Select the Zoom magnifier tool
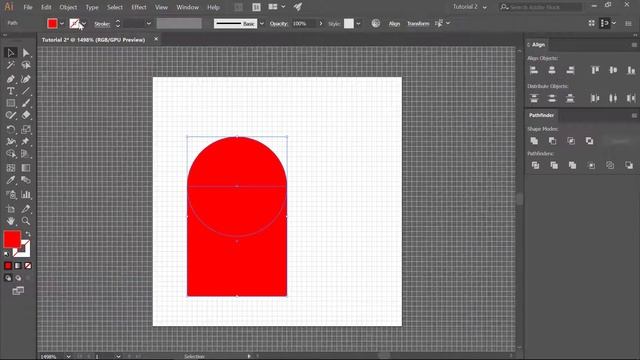Screen dimensions: 640x360 (x=26, y=221)
